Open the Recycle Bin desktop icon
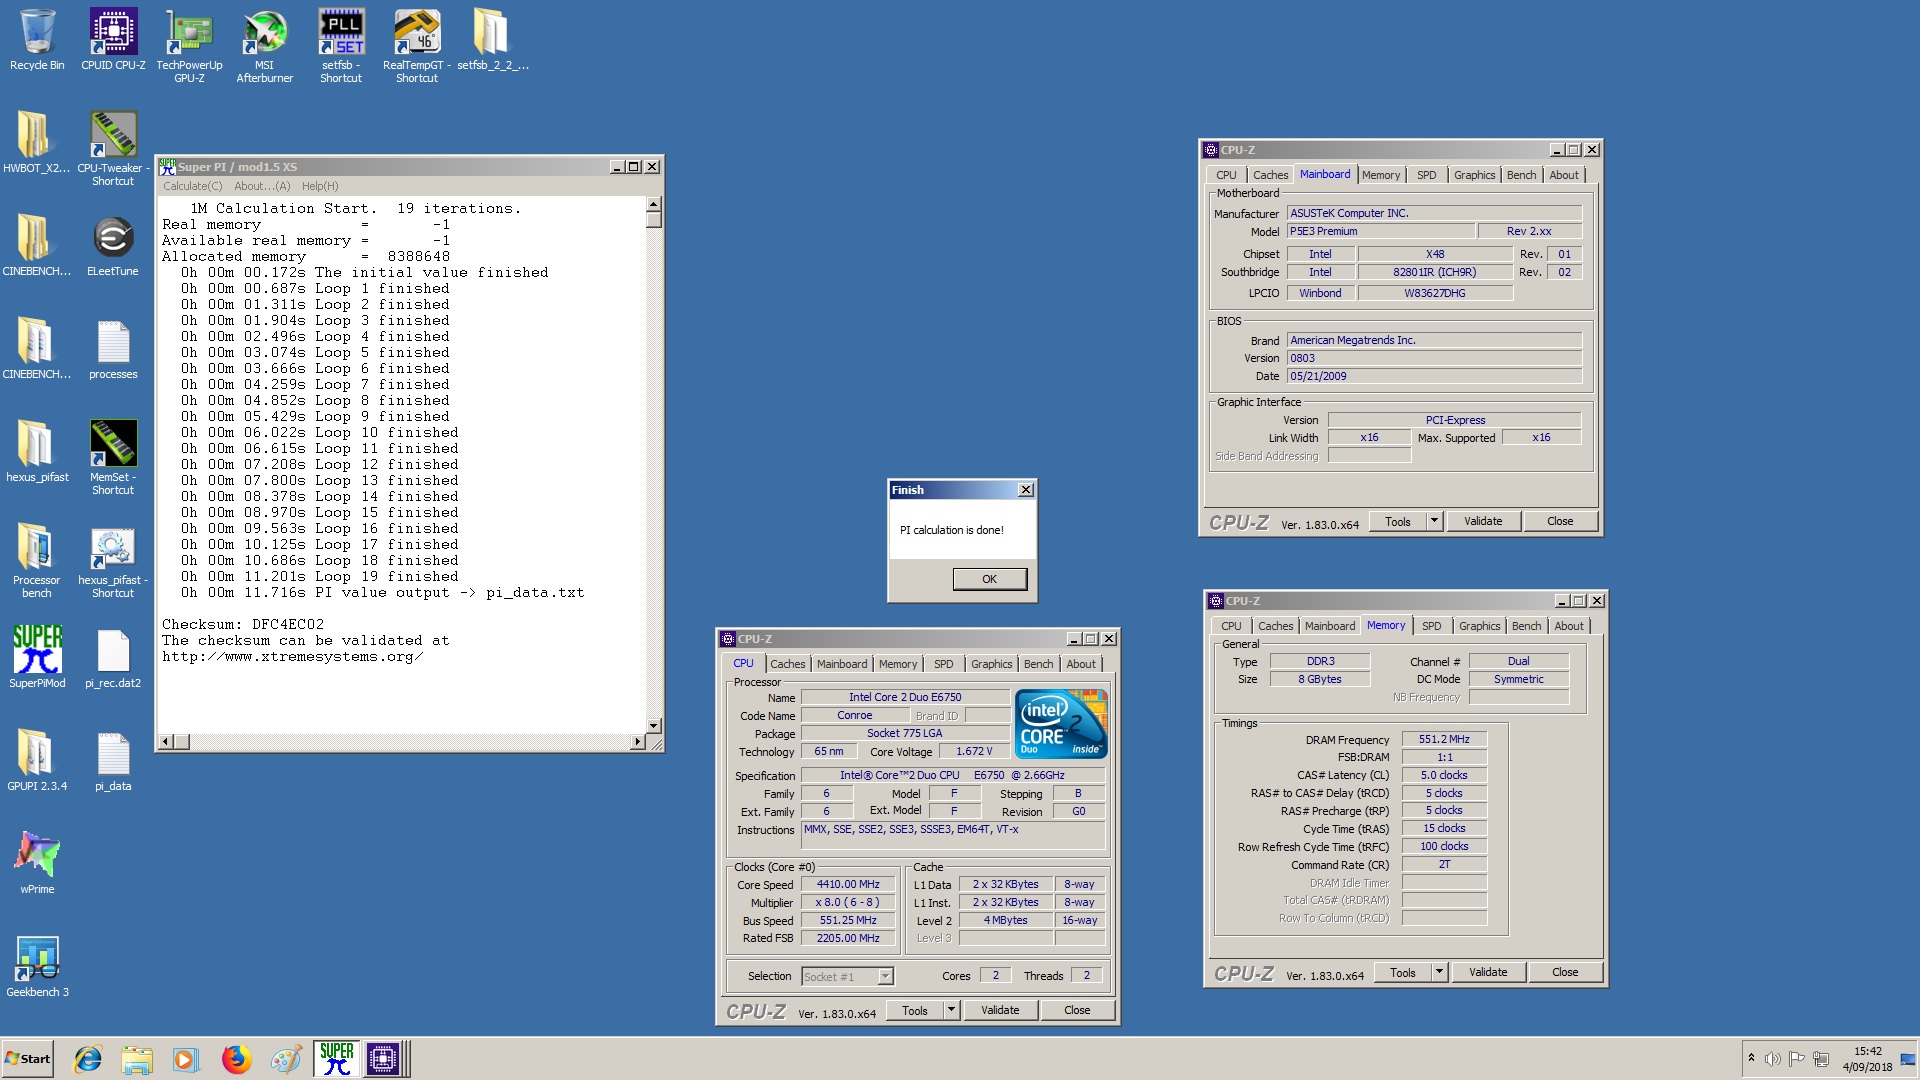The height and width of the screenshot is (1080, 1920). [x=37, y=40]
